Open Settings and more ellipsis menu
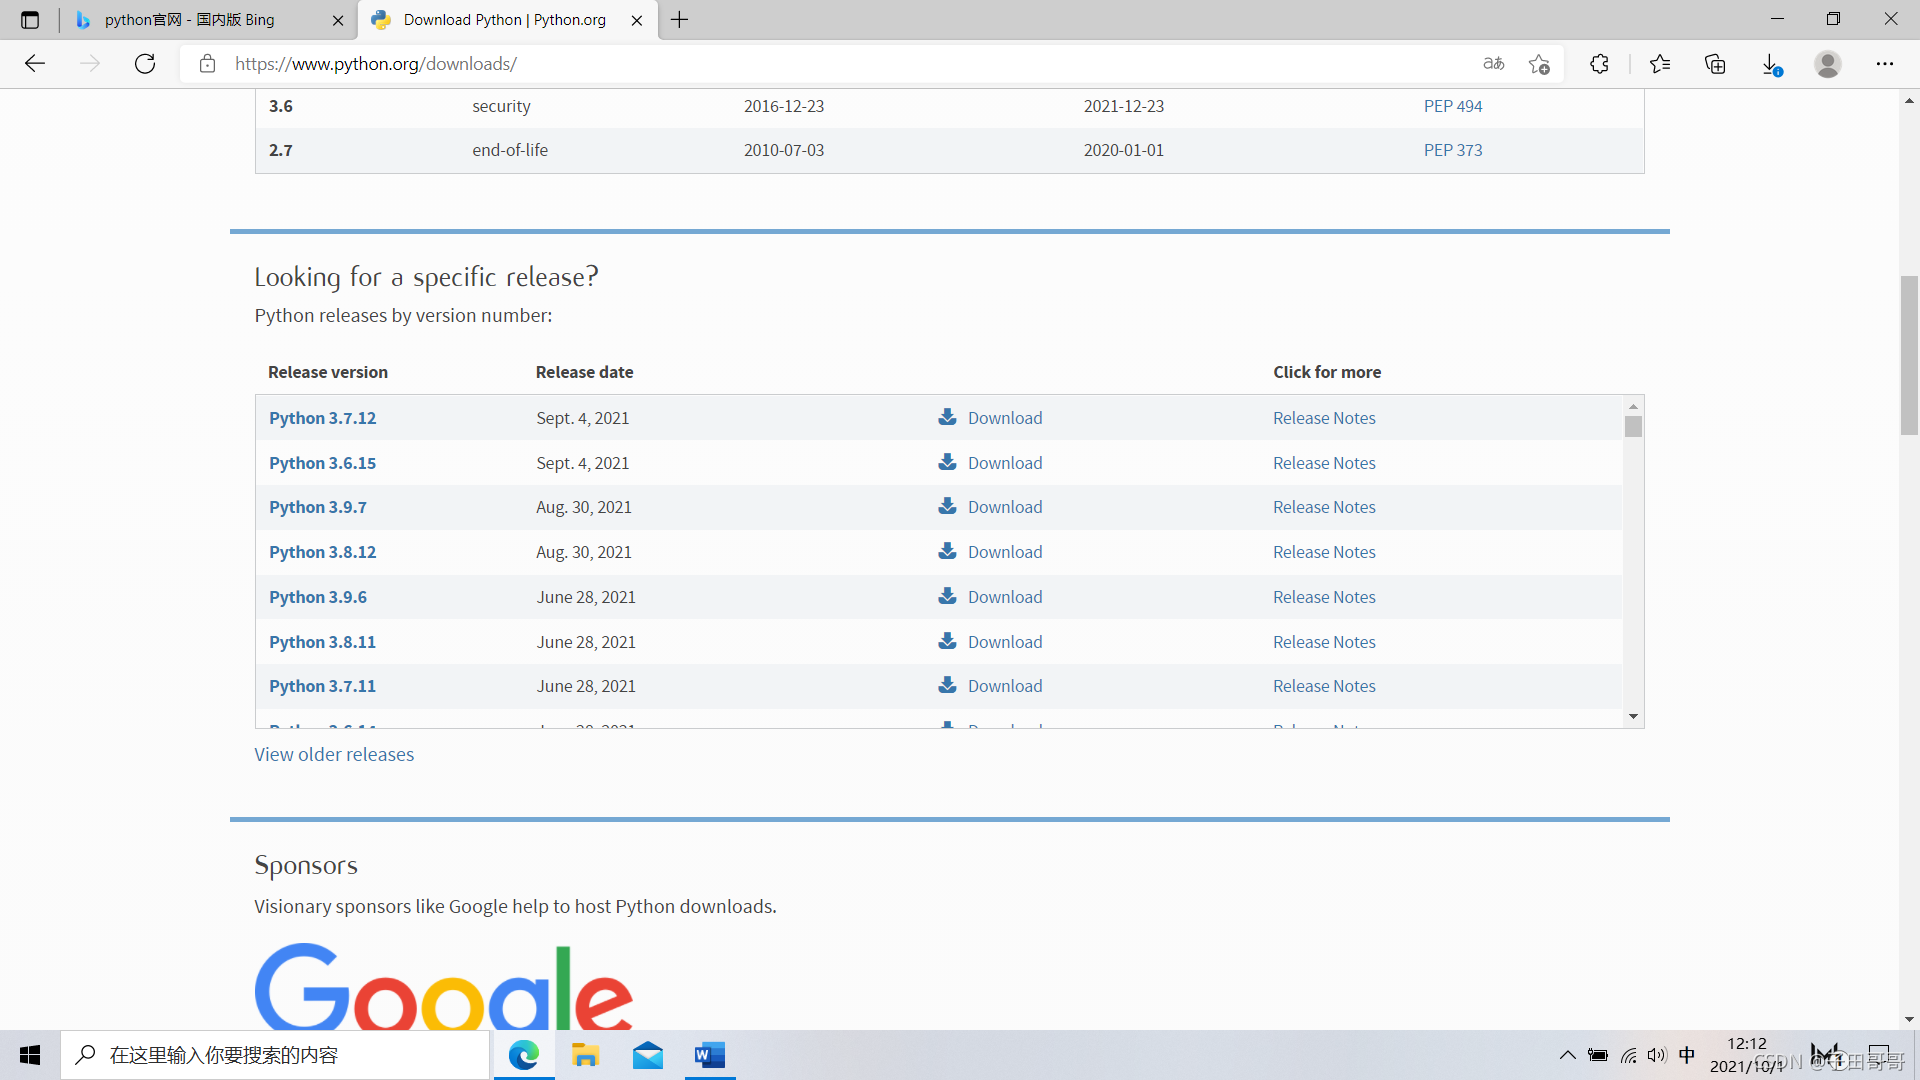The image size is (1920, 1080). click(x=1884, y=64)
